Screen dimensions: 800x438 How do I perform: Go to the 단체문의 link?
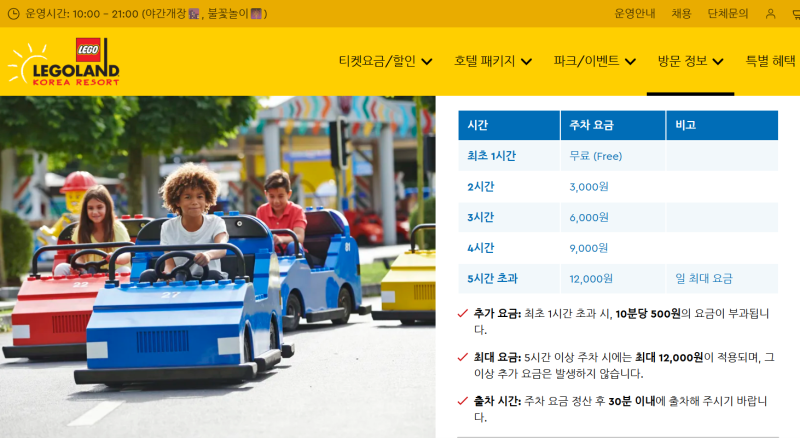(x=728, y=14)
